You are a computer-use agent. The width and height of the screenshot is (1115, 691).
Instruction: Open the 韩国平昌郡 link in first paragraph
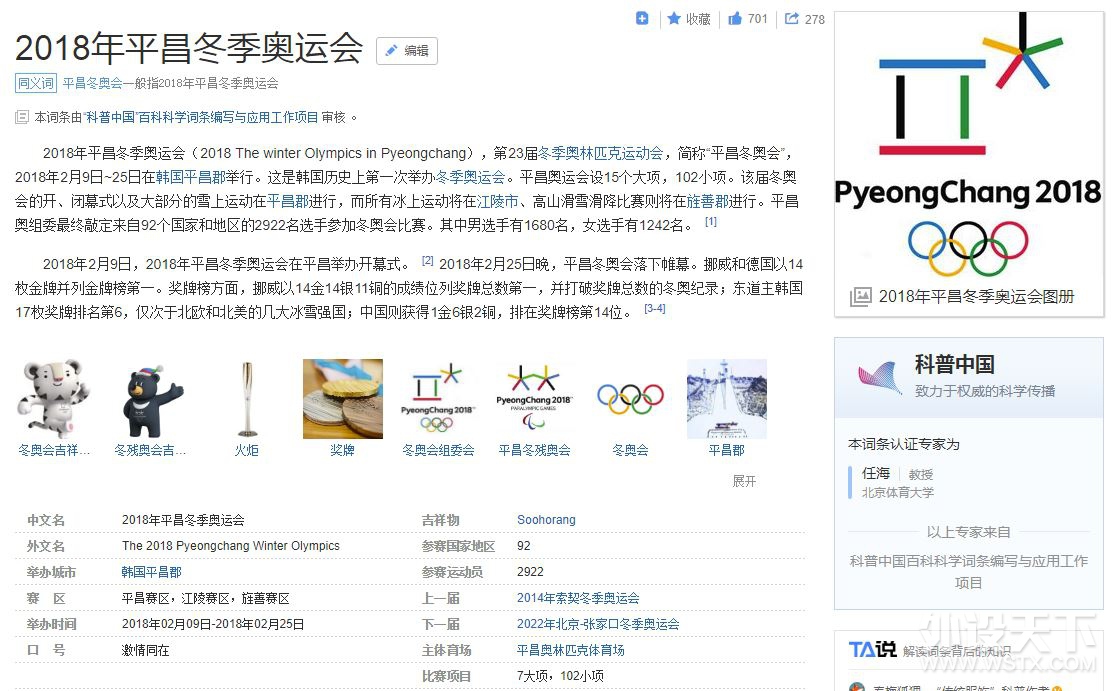[191, 177]
